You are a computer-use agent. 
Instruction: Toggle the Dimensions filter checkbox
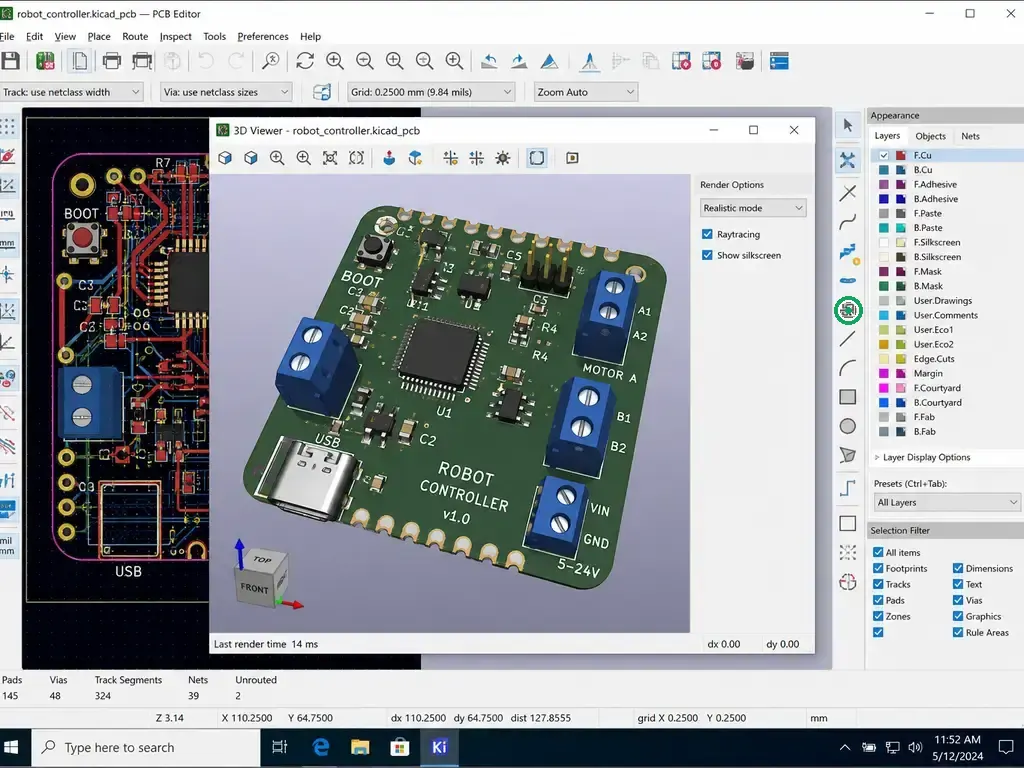point(958,568)
